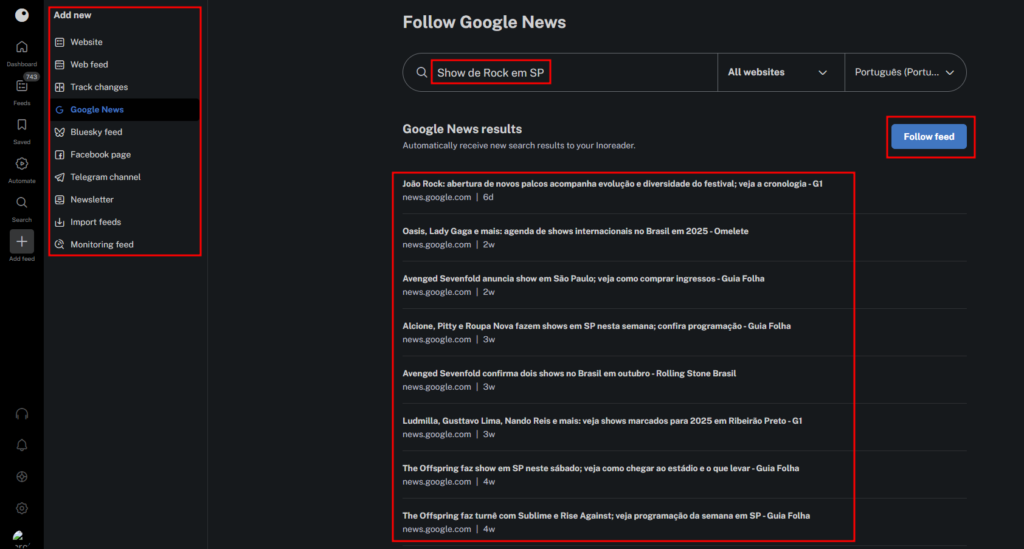Open the Português language dropdown

click(x=904, y=72)
